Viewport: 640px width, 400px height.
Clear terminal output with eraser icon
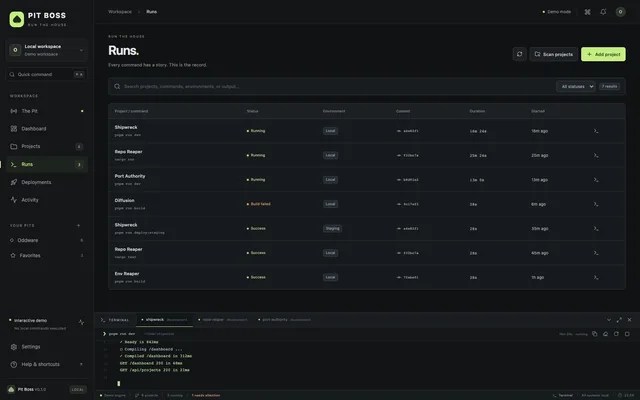605,334
